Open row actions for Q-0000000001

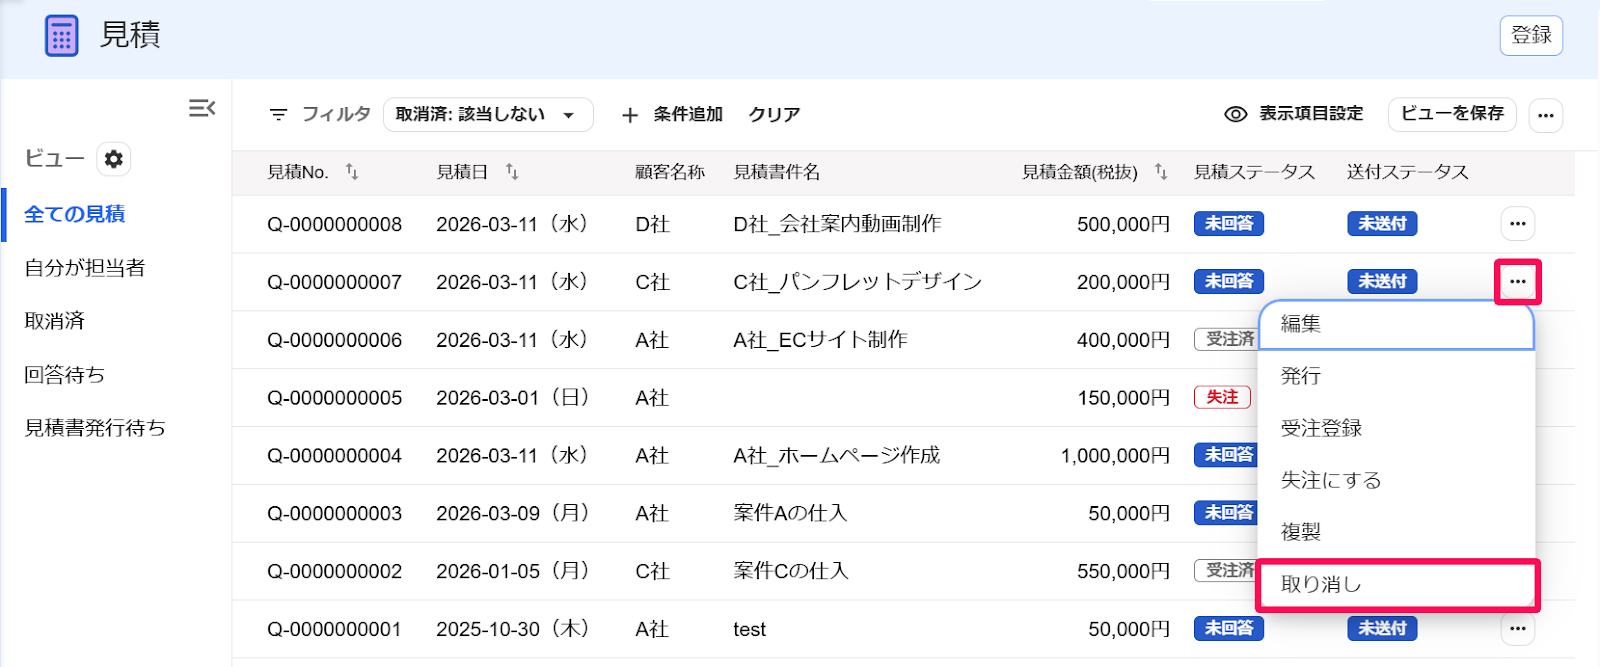point(1518,629)
